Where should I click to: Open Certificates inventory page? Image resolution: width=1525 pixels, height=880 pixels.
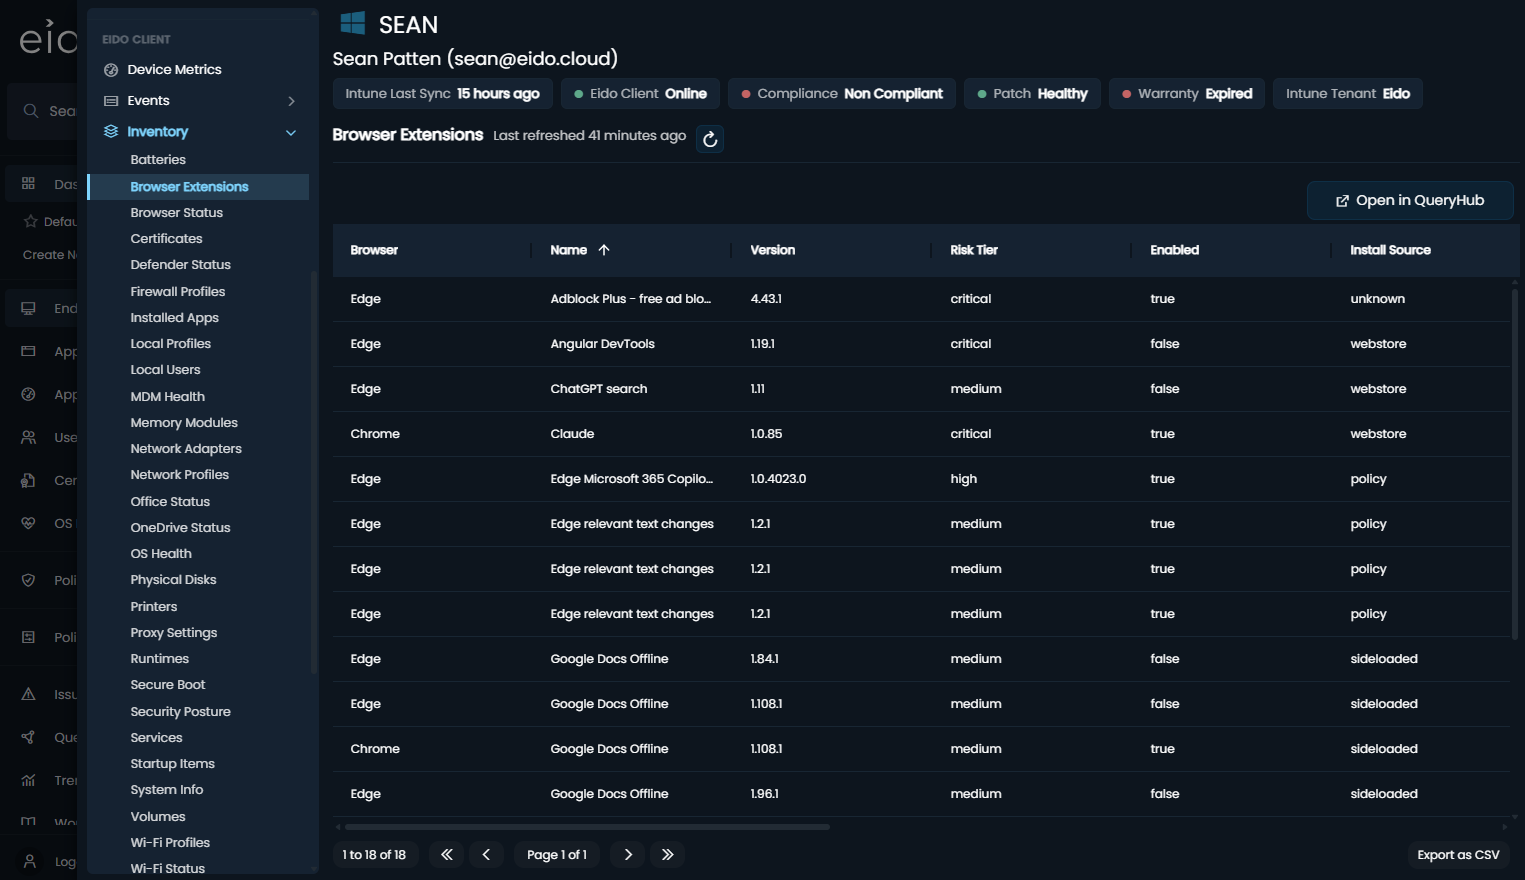(x=166, y=239)
